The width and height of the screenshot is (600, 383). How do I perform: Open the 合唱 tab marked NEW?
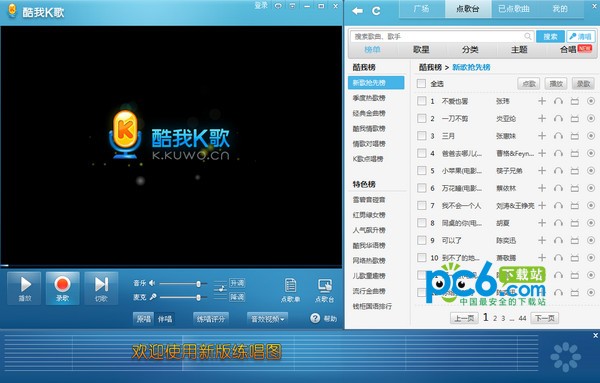[576, 49]
